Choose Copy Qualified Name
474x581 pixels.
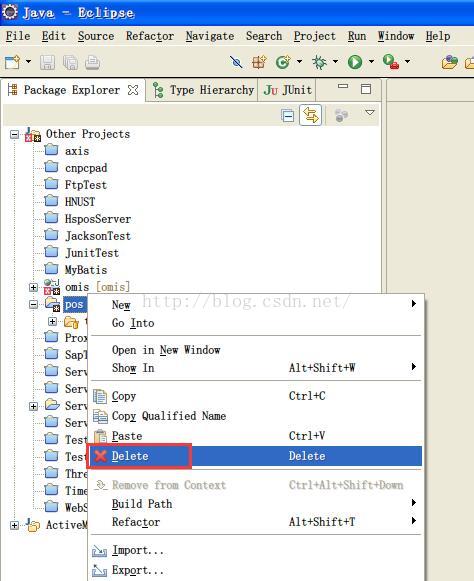256,416
